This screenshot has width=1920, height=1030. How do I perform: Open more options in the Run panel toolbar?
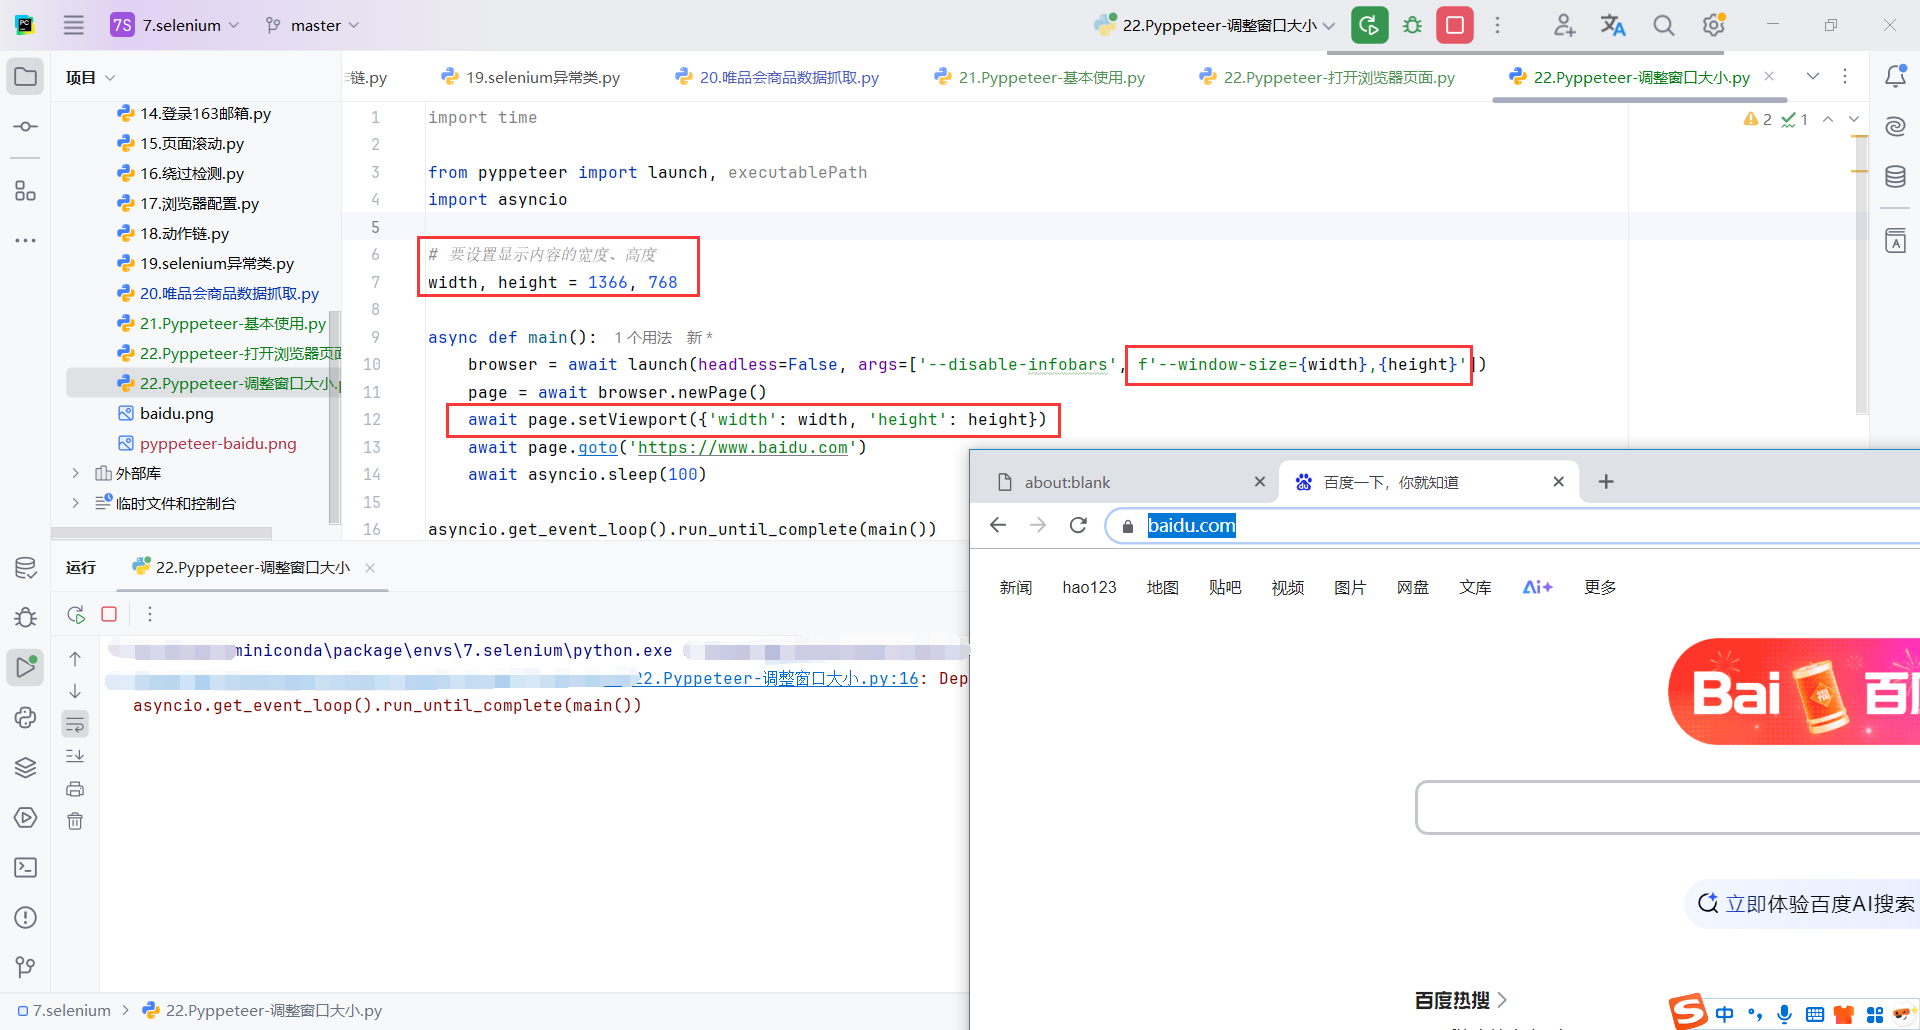(x=150, y=614)
